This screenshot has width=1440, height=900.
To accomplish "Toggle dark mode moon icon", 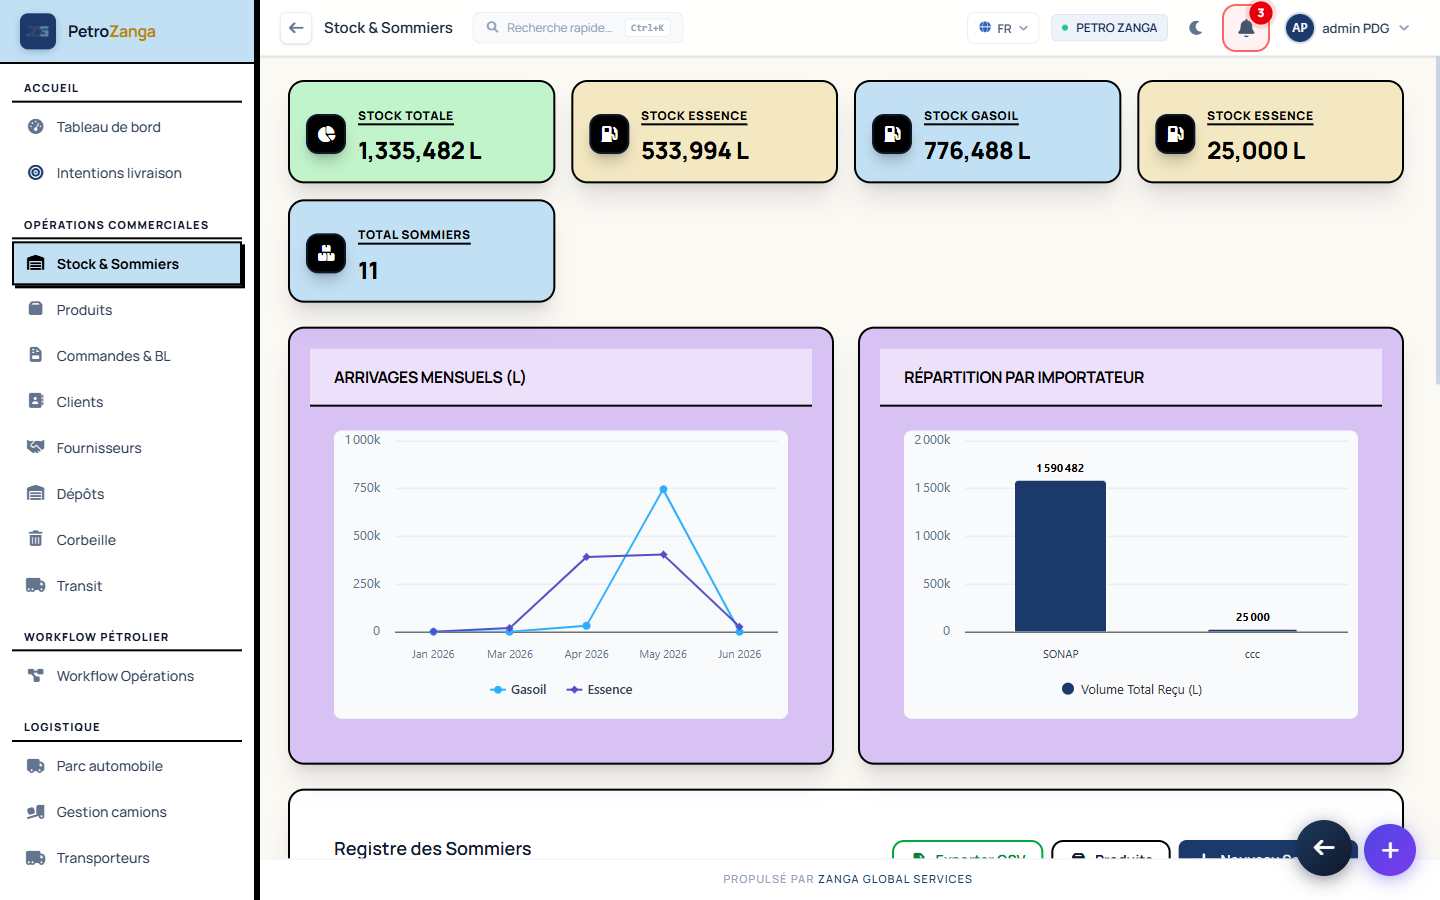I will point(1196,28).
